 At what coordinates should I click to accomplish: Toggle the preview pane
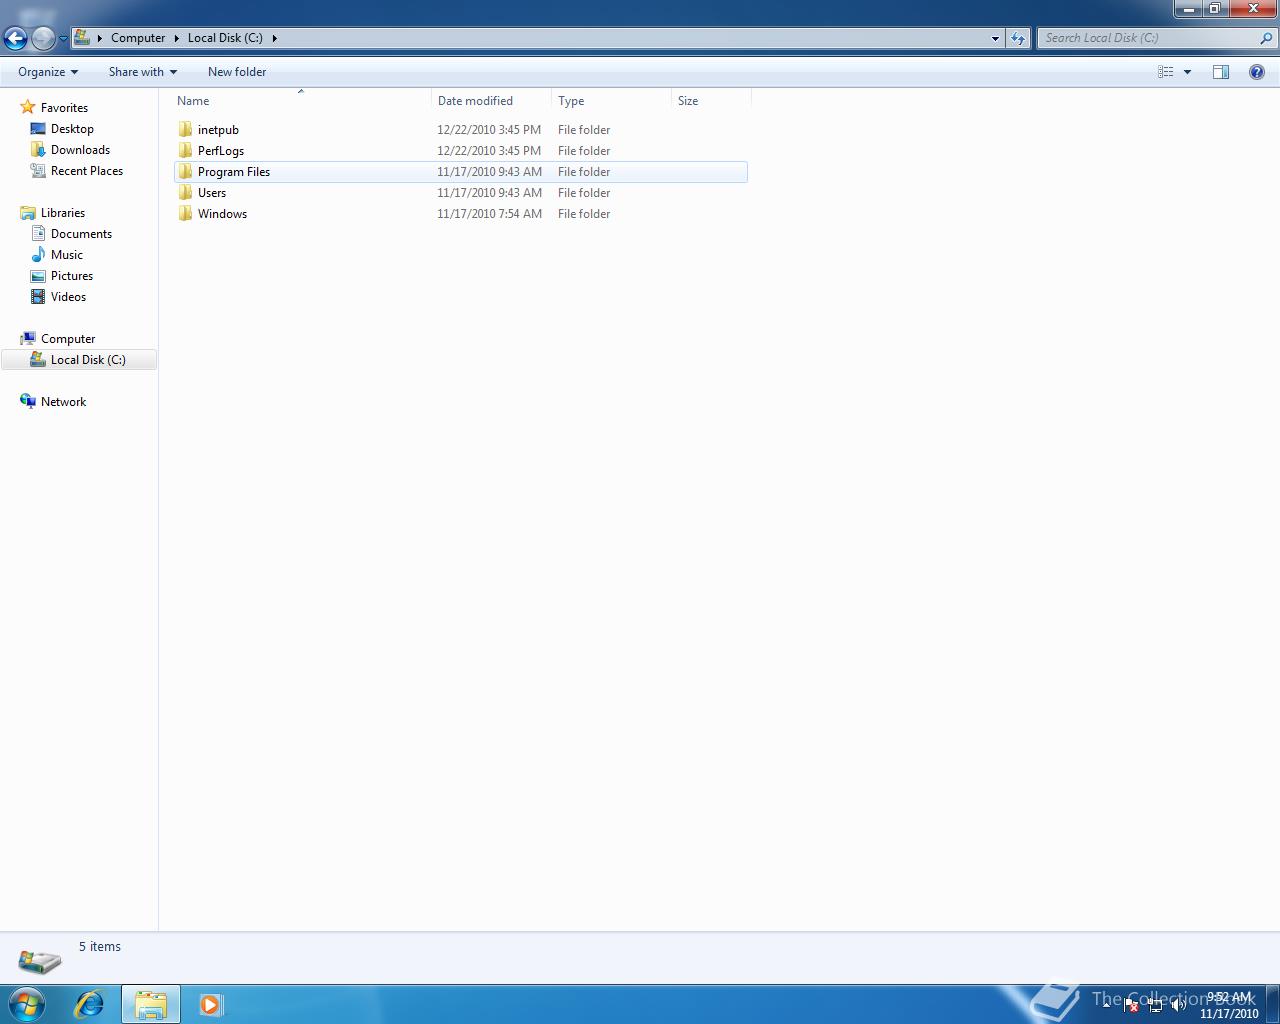1220,71
